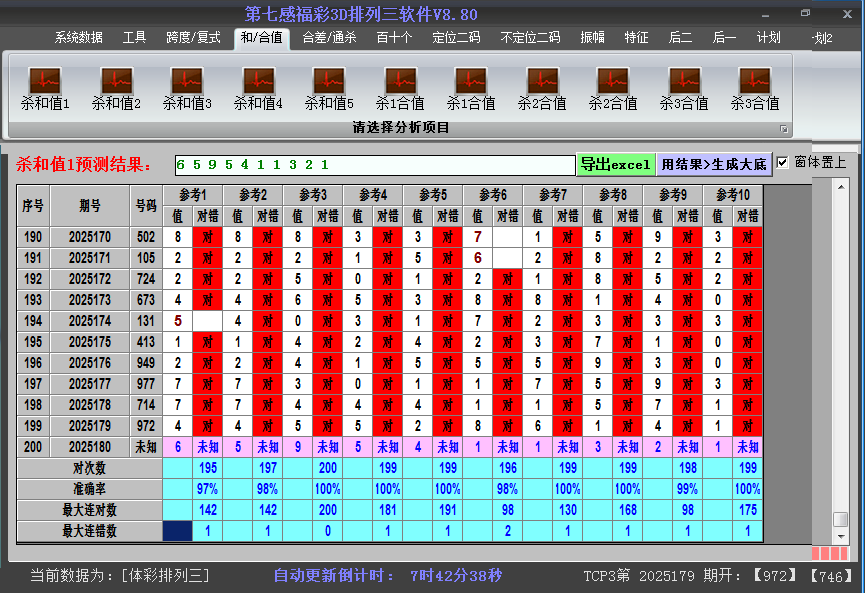Click the 【972】 draw result in status bar
The image size is (865, 593).
(775, 576)
